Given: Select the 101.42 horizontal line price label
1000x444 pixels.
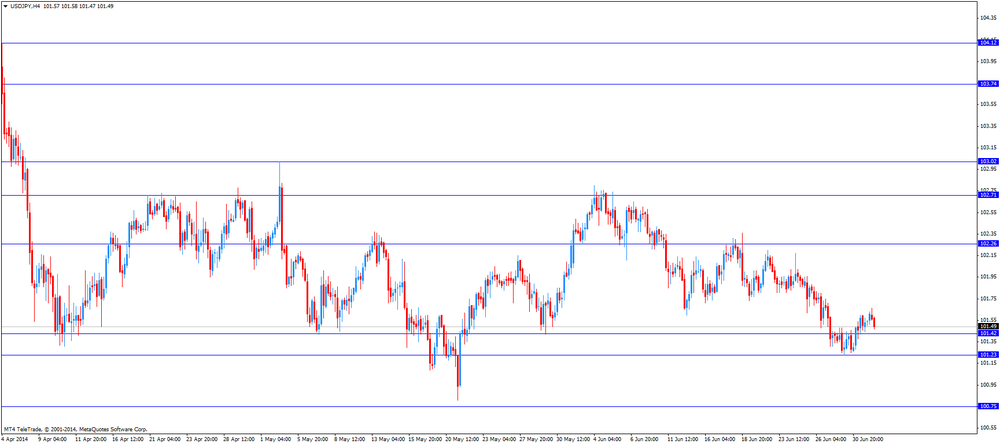Looking at the screenshot, I should pos(988,333).
